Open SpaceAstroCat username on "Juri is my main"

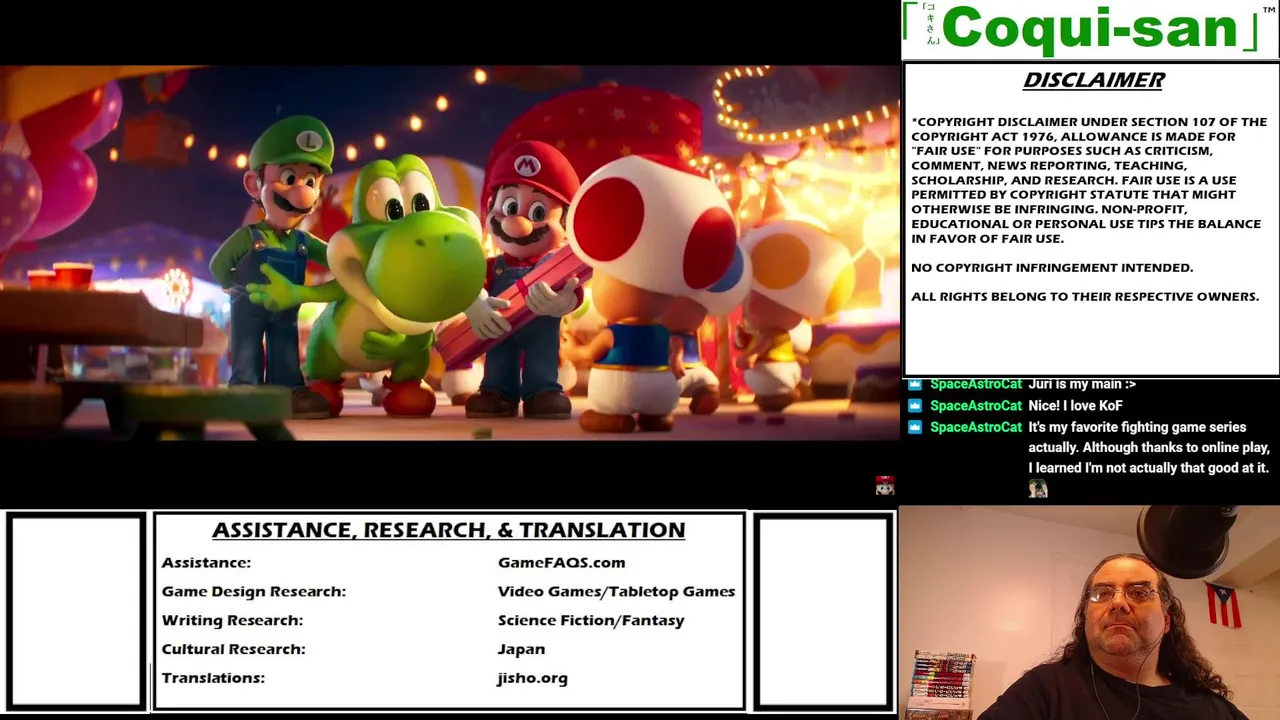(976, 384)
